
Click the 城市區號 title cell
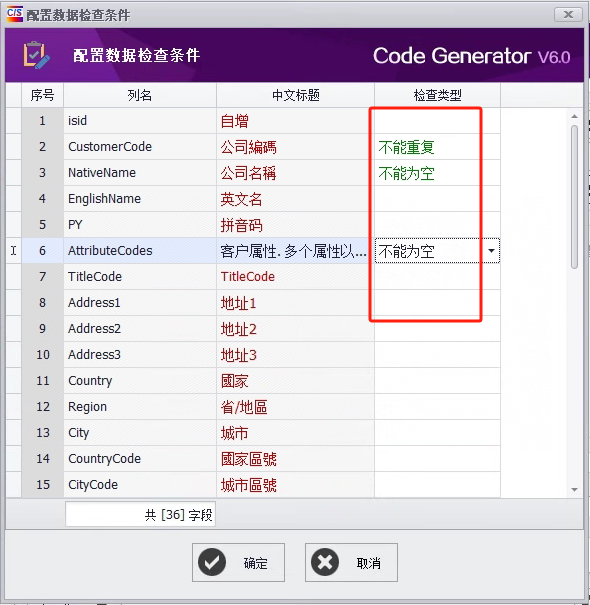[x=296, y=485]
